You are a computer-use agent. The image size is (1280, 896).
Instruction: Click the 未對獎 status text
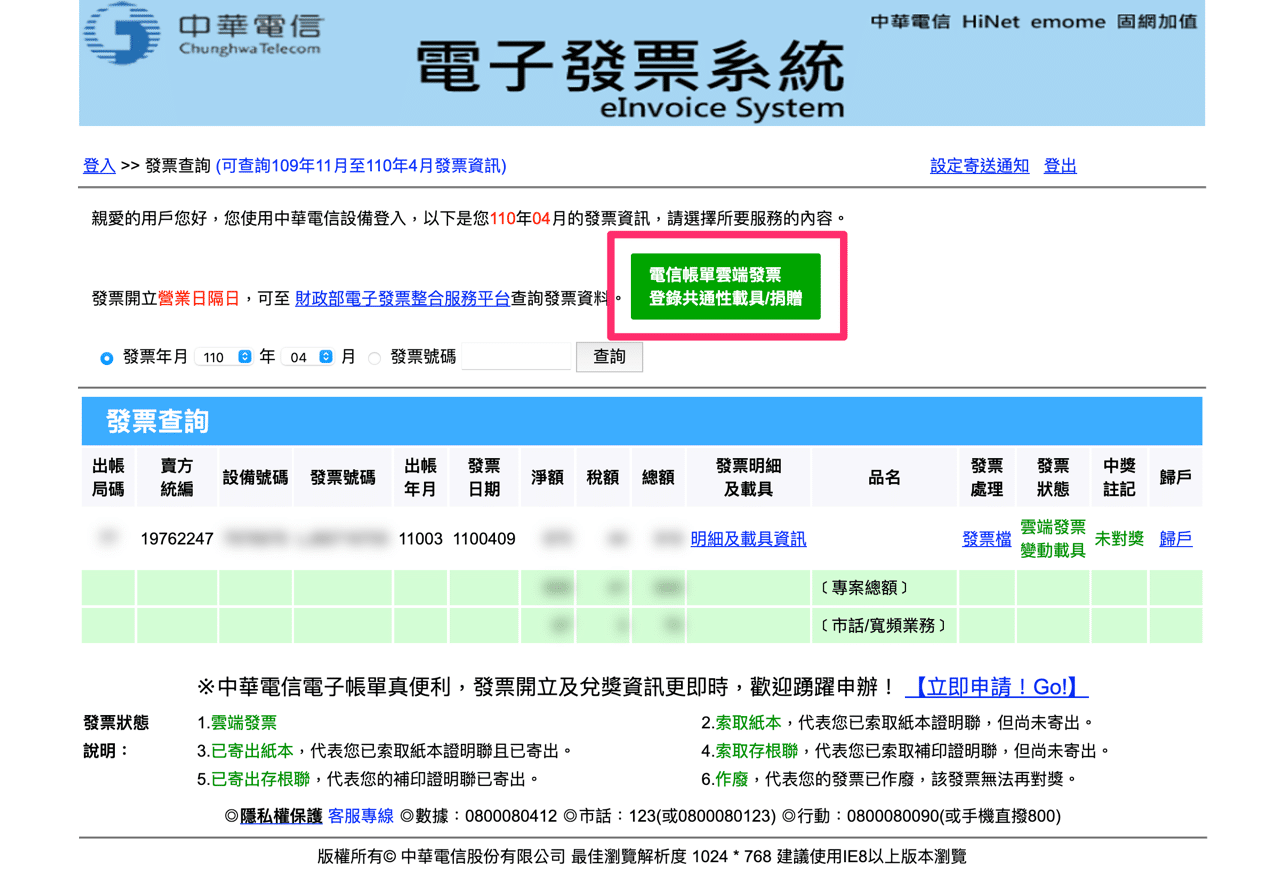pos(1119,539)
